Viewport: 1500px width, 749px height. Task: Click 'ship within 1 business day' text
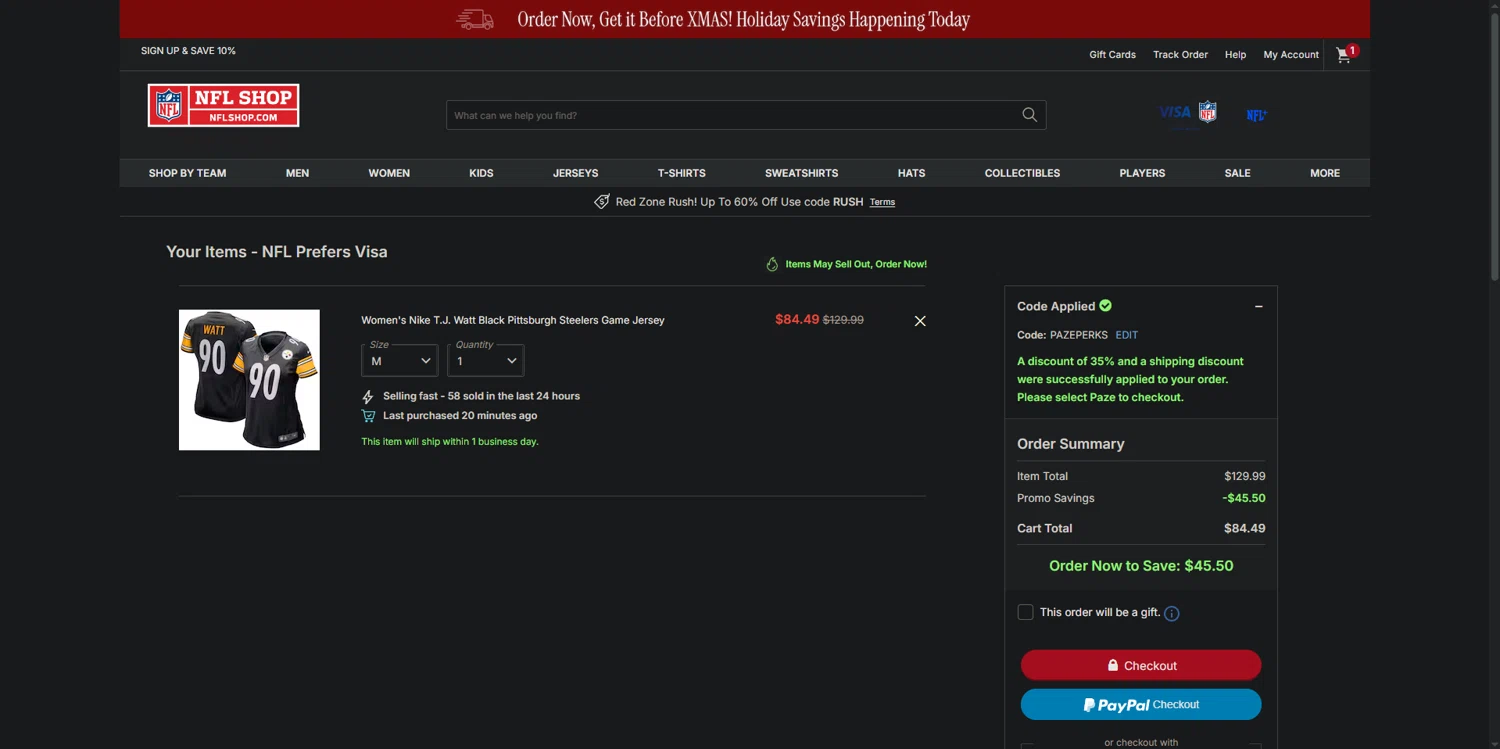click(x=450, y=441)
